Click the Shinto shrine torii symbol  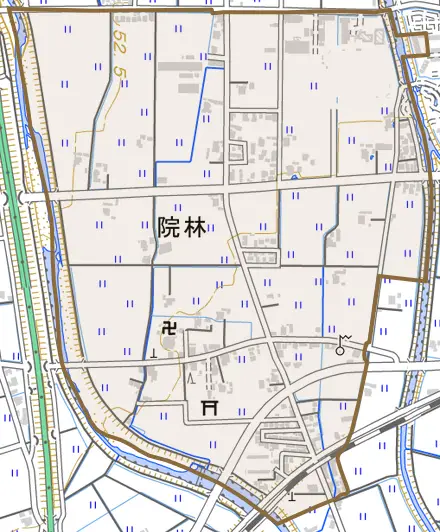click(x=210, y=407)
